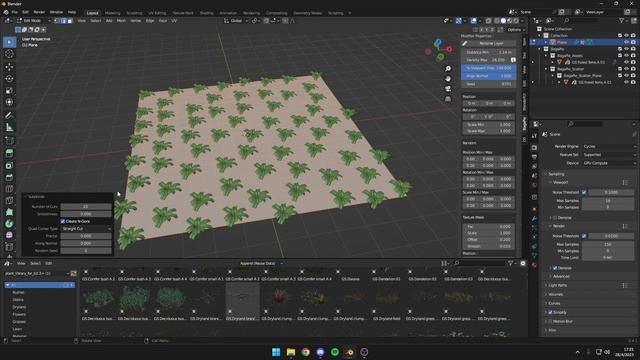The height and width of the screenshot is (360, 640).
Task: Collapse the BagaPie_Scatter collection
Action: (x=546, y=69)
